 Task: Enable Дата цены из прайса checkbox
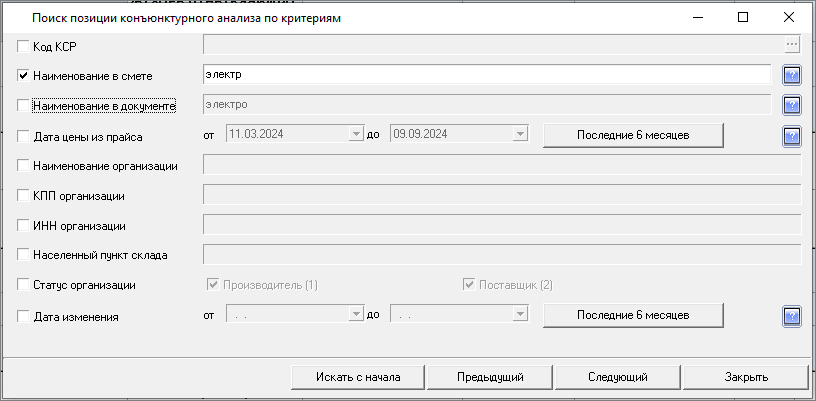(x=24, y=135)
